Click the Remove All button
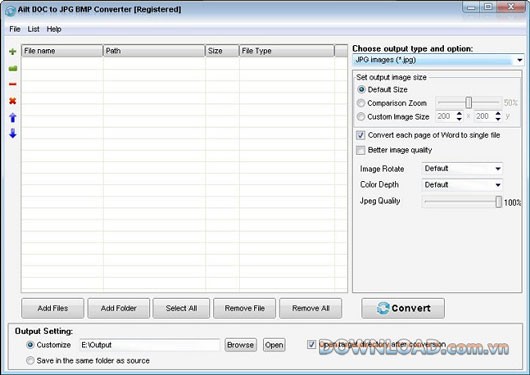530x375 pixels. pyautogui.click(x=311, y=308)
